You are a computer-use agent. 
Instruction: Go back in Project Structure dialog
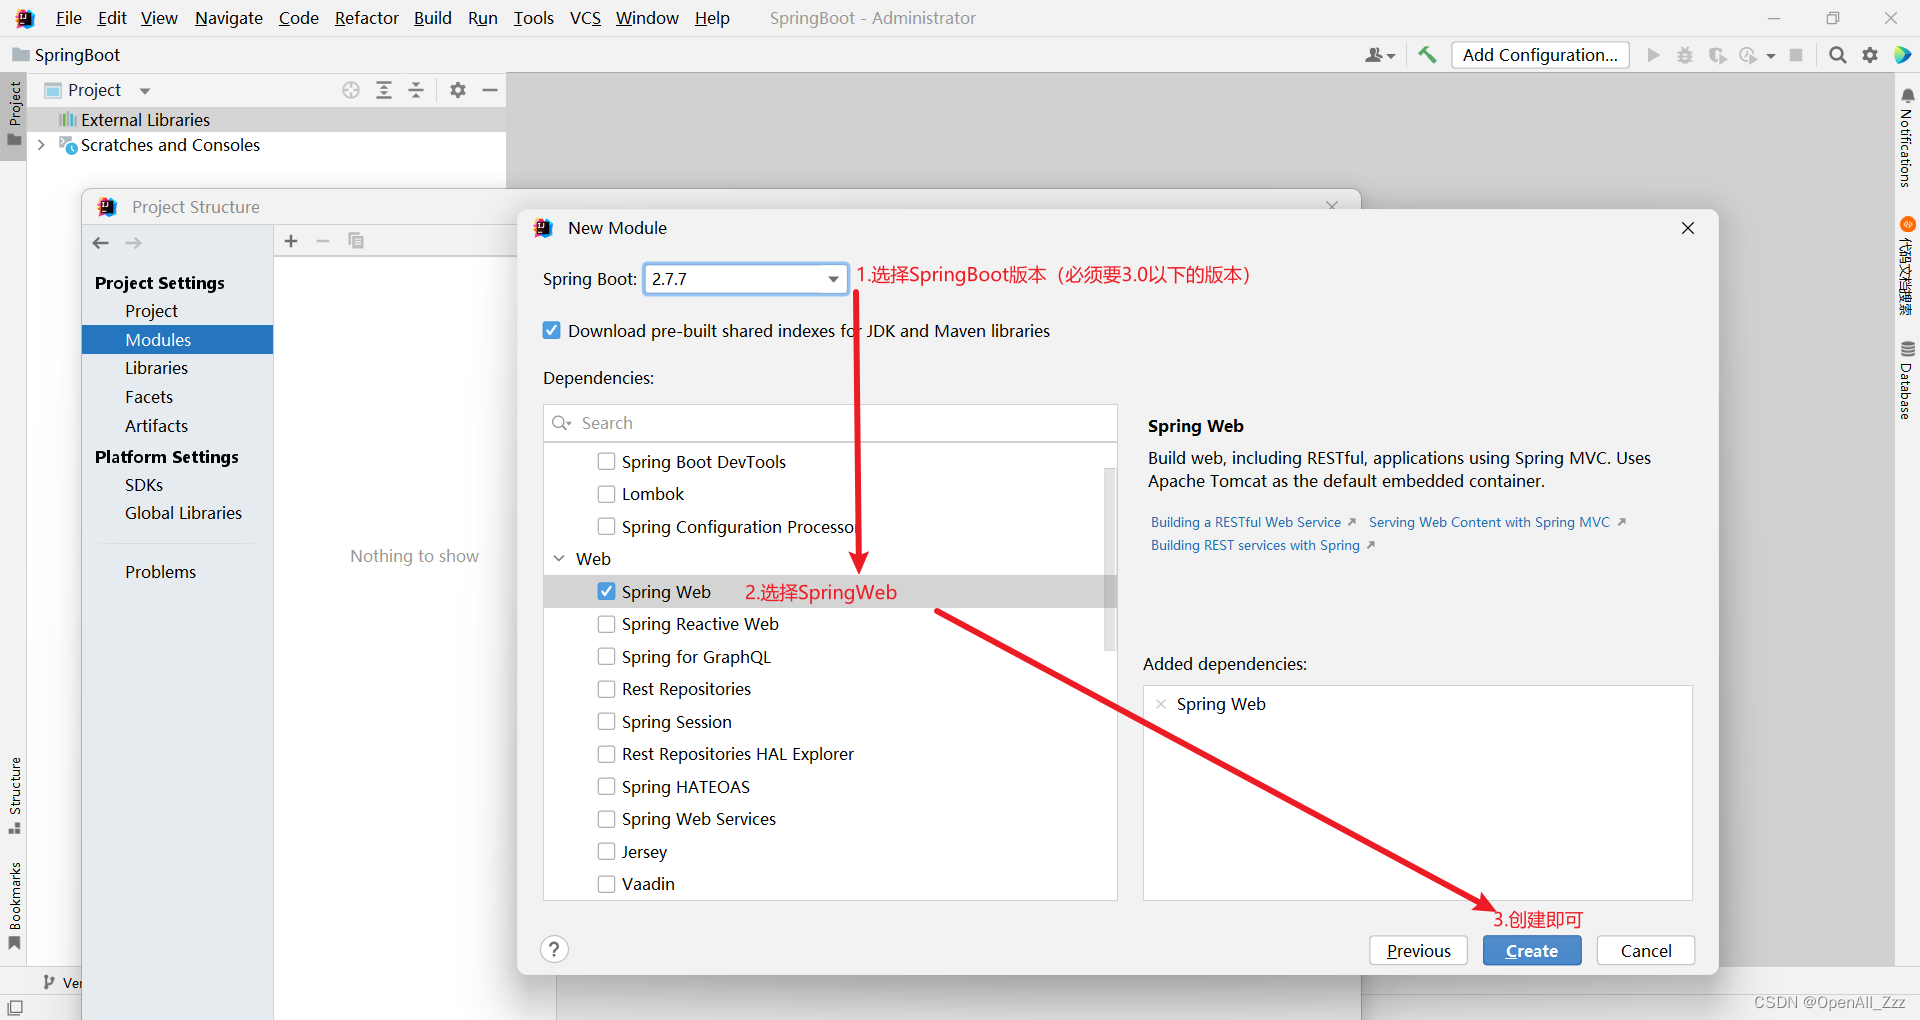[x=101, y=243]
